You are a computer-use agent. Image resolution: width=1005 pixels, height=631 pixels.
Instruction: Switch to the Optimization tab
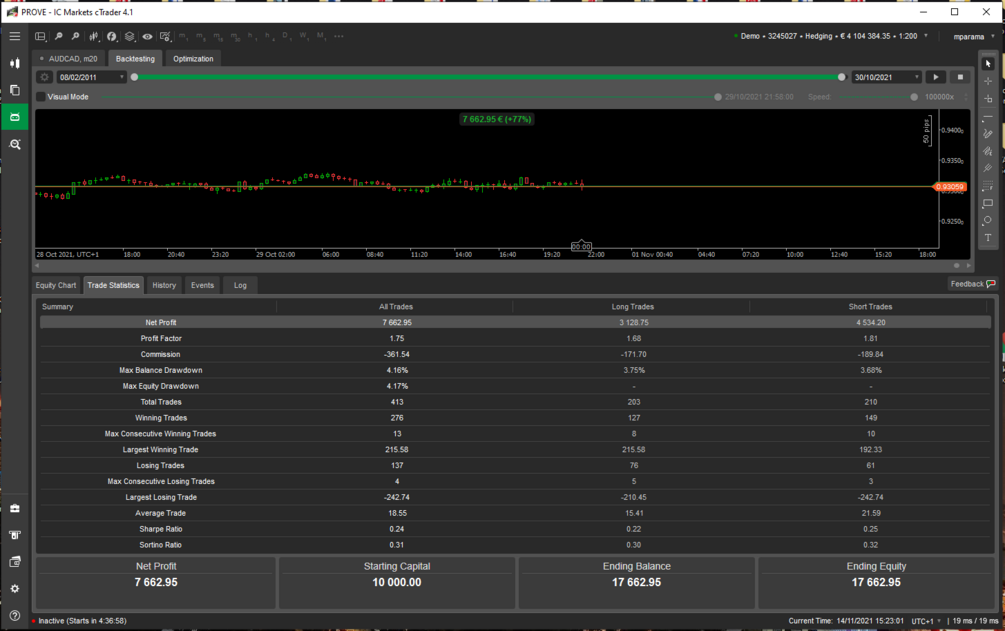(x=193, y=58)
